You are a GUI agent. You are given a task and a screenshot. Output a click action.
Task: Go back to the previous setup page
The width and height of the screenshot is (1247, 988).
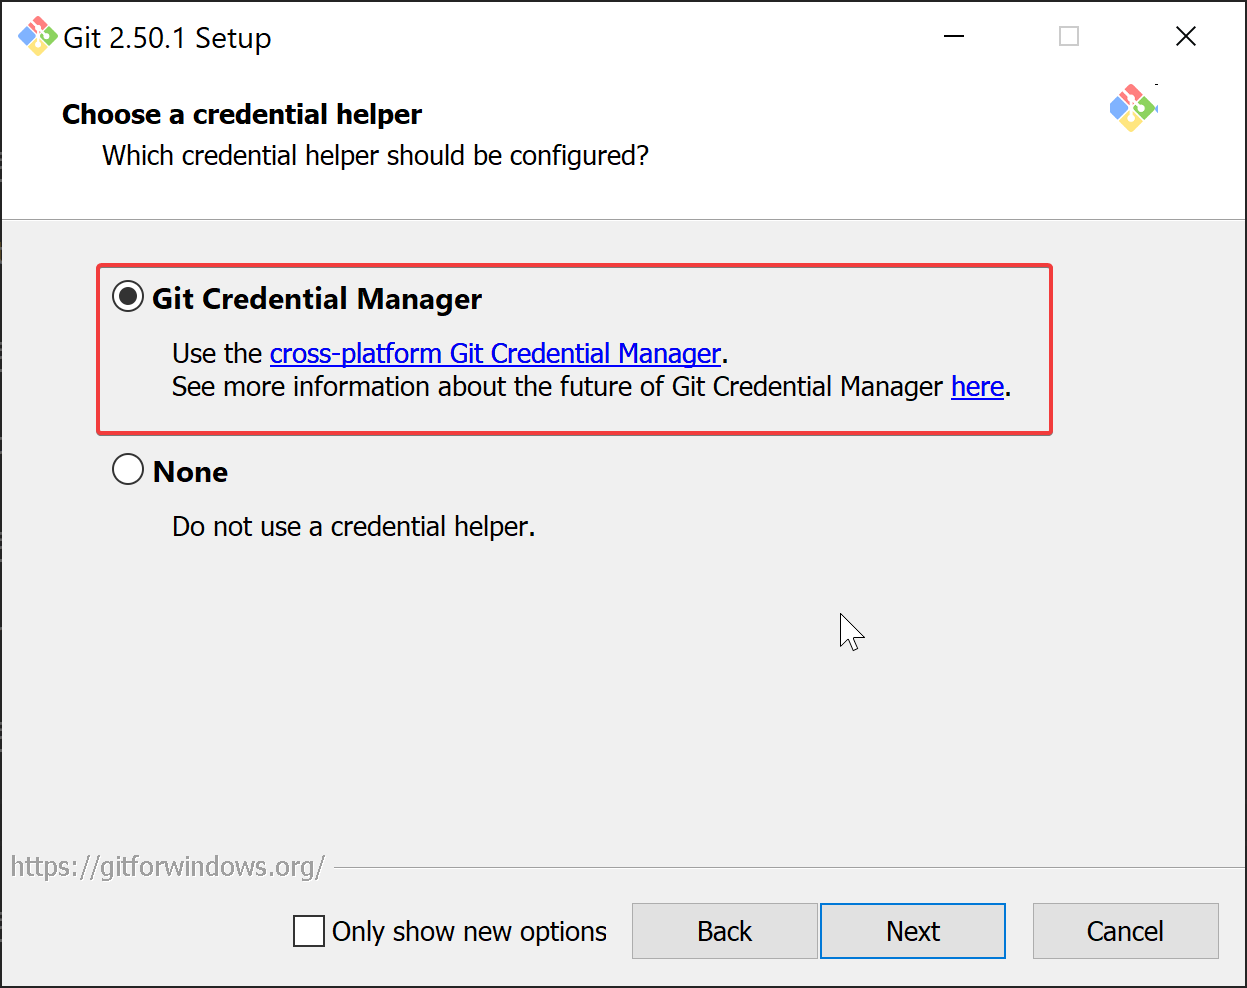pyautogui.click(x=724, y=931)
